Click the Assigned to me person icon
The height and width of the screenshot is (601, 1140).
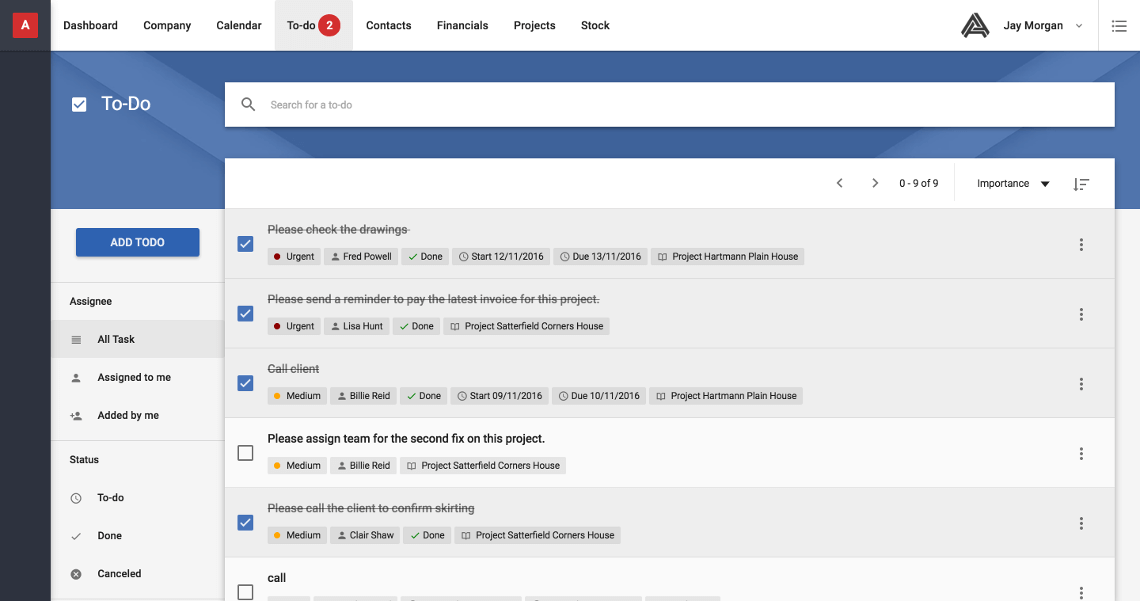click(76, 378)
